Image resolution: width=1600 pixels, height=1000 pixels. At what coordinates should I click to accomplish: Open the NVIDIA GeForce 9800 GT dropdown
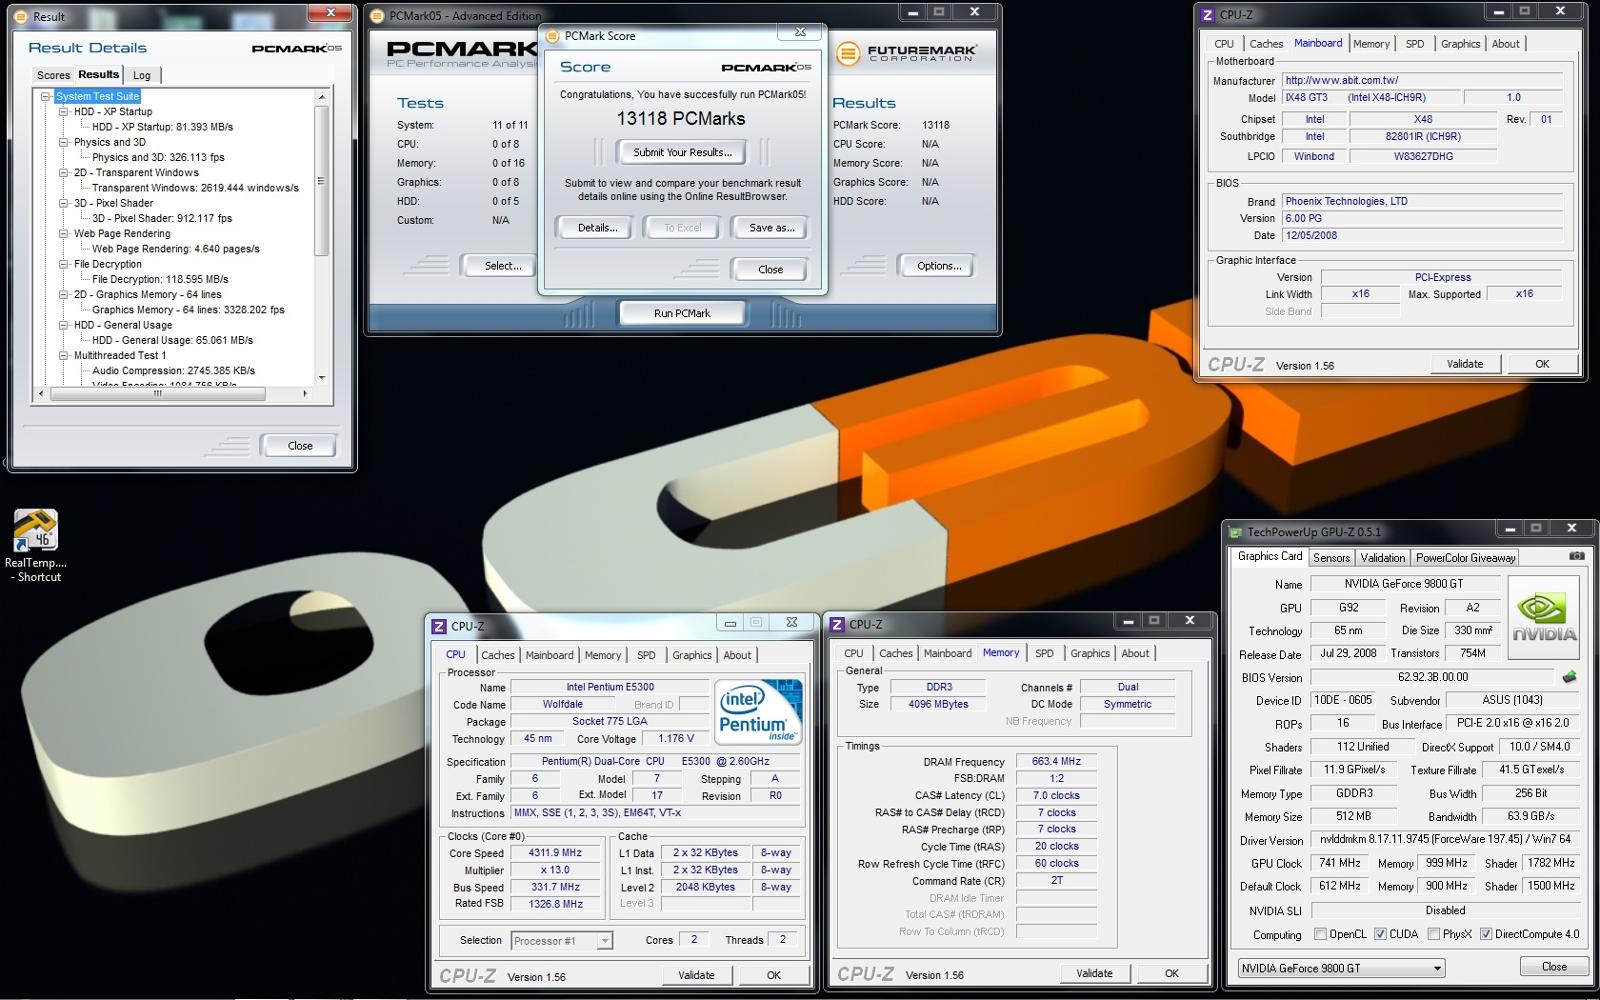pos(1341,968)
